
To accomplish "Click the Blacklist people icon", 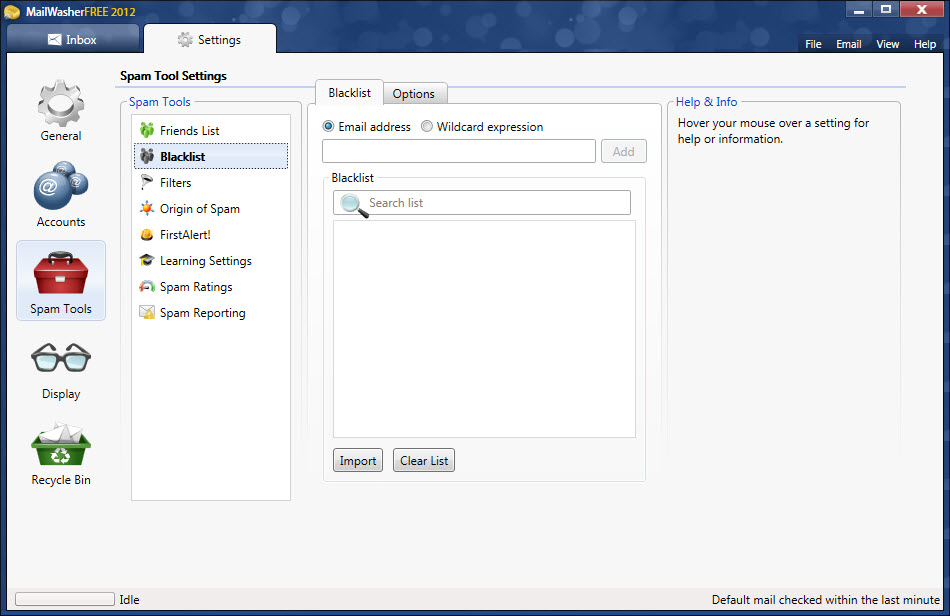I will pyautogui.click(x=147, y=156).
